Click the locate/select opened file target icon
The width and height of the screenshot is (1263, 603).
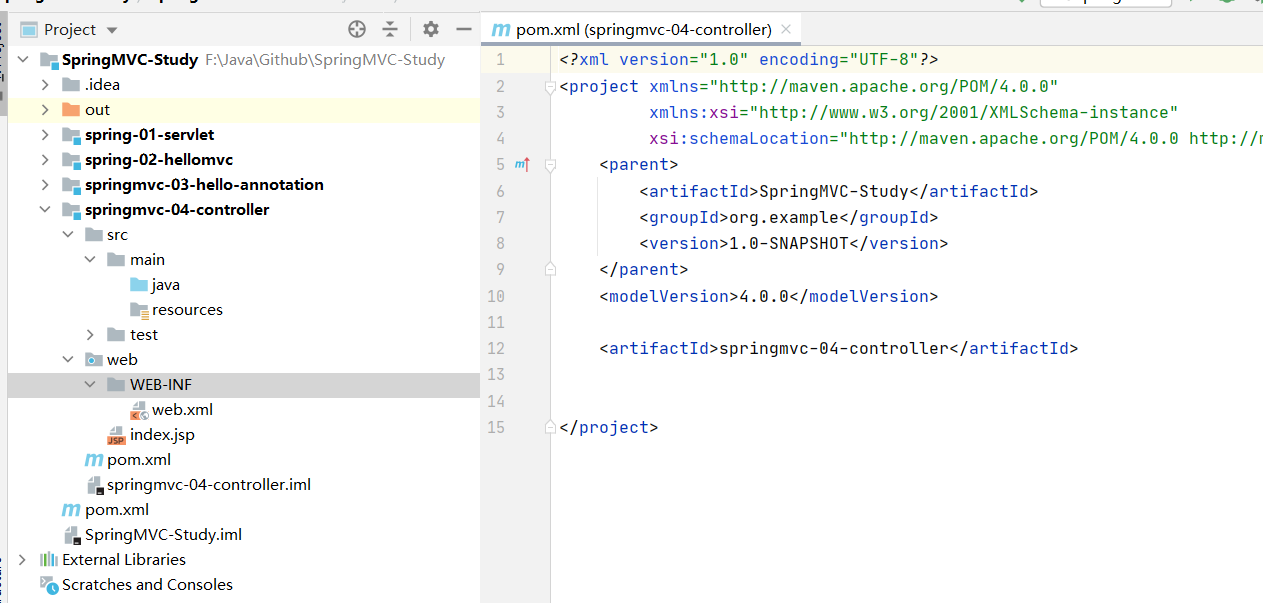click(357, 29)
